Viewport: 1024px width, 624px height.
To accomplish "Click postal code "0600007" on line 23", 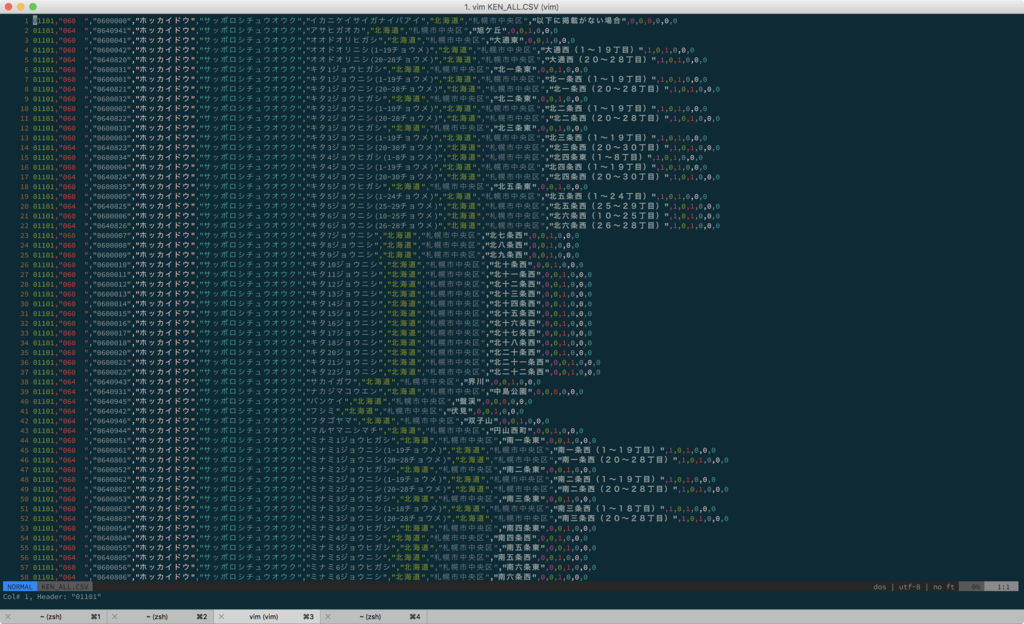I will [x=111, y=236].
